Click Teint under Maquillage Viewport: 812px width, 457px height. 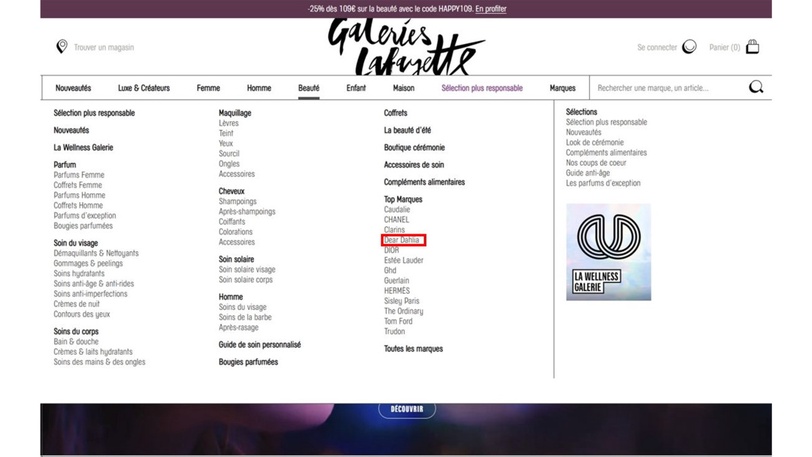tap(226, 133)
